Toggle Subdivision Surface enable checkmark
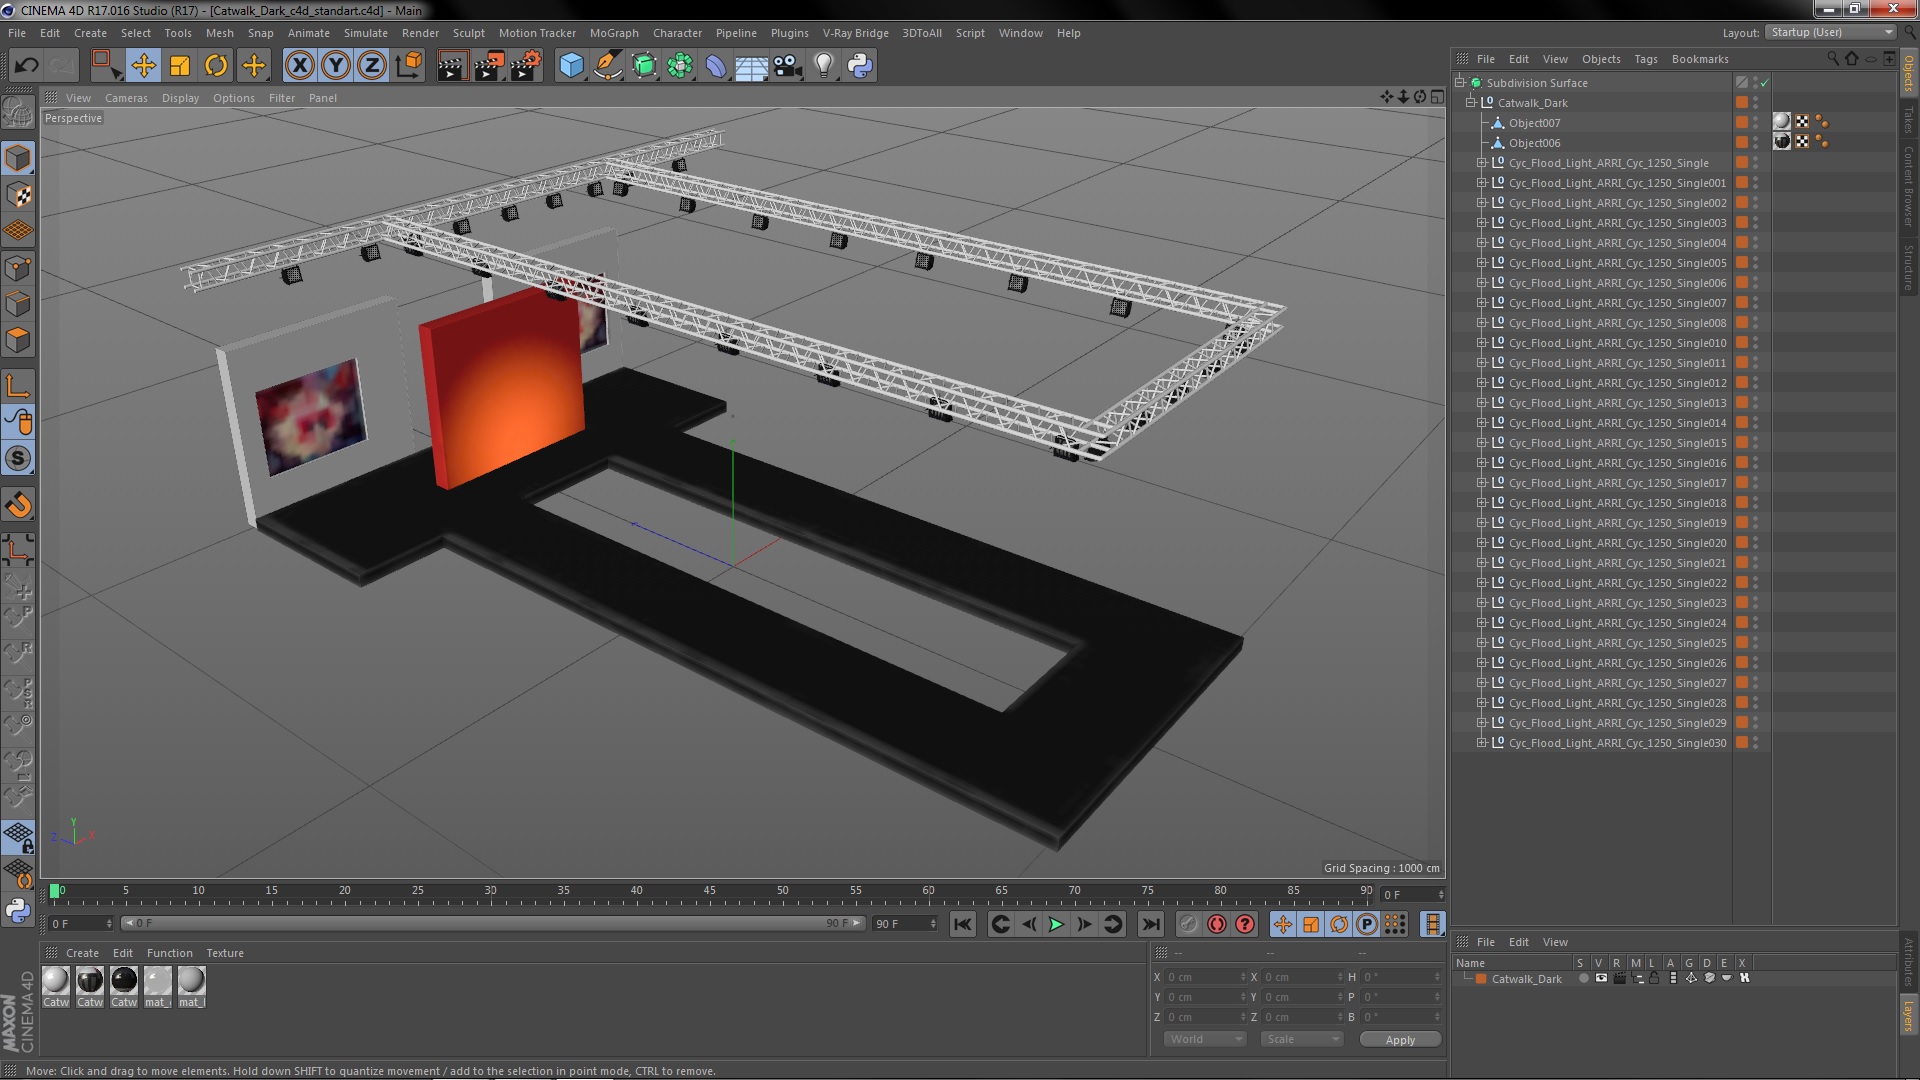This screenshot has width=1920, height=1080. tap(1765, 83)
